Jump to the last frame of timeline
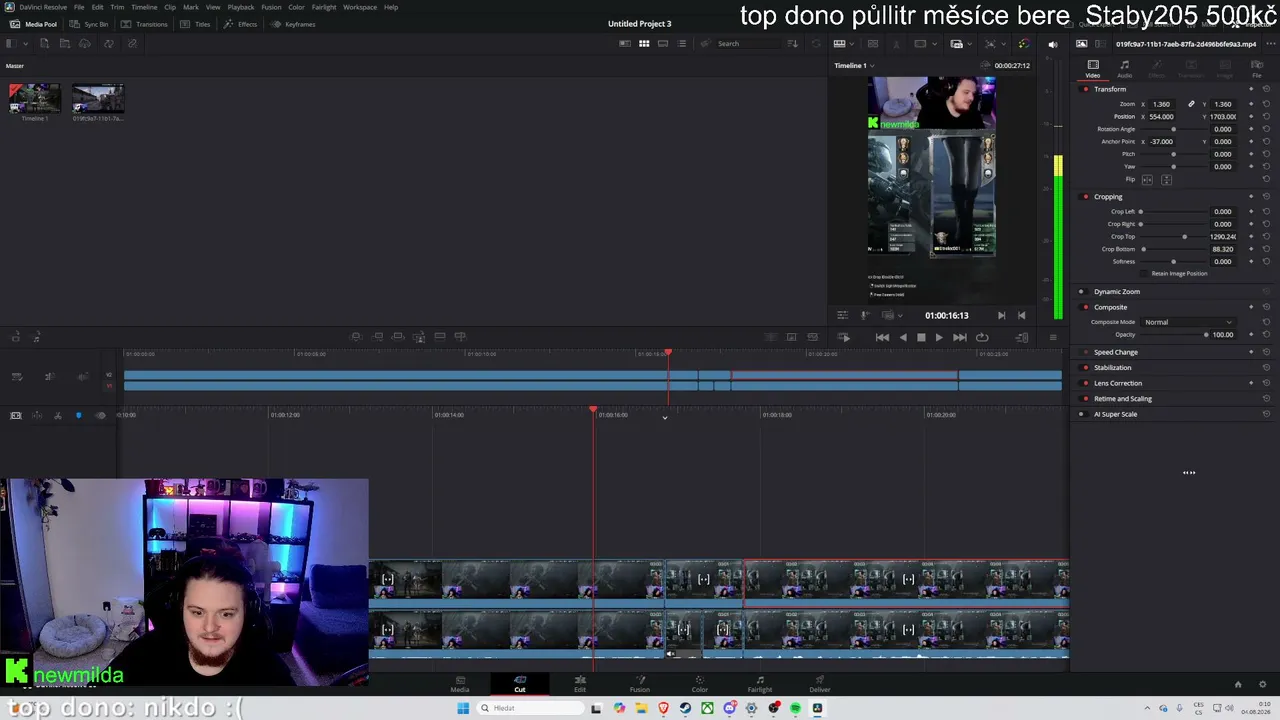 click(x=960, y=338)
